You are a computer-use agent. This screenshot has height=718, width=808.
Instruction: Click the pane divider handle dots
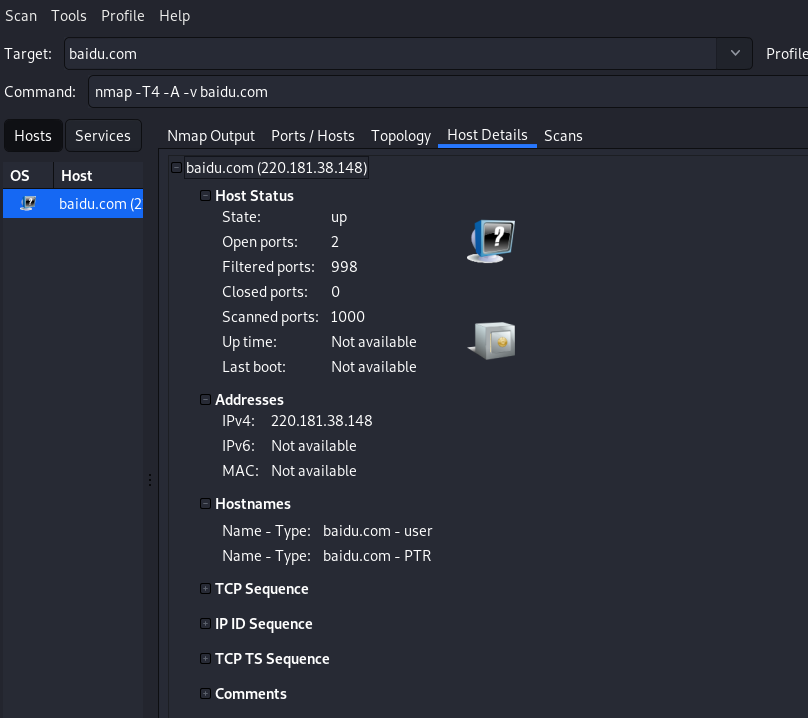(150, 480)
